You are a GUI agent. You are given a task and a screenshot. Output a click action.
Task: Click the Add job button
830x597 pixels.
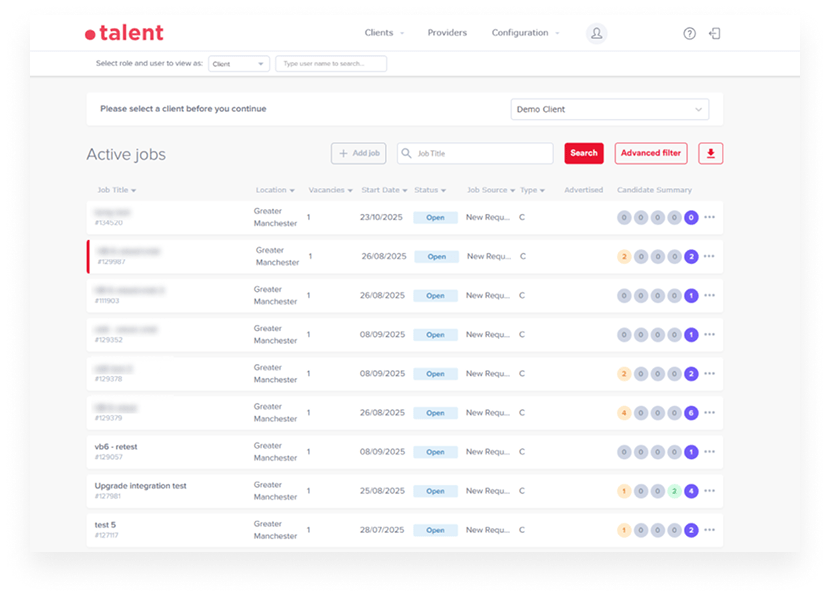(x=358, y=153)
